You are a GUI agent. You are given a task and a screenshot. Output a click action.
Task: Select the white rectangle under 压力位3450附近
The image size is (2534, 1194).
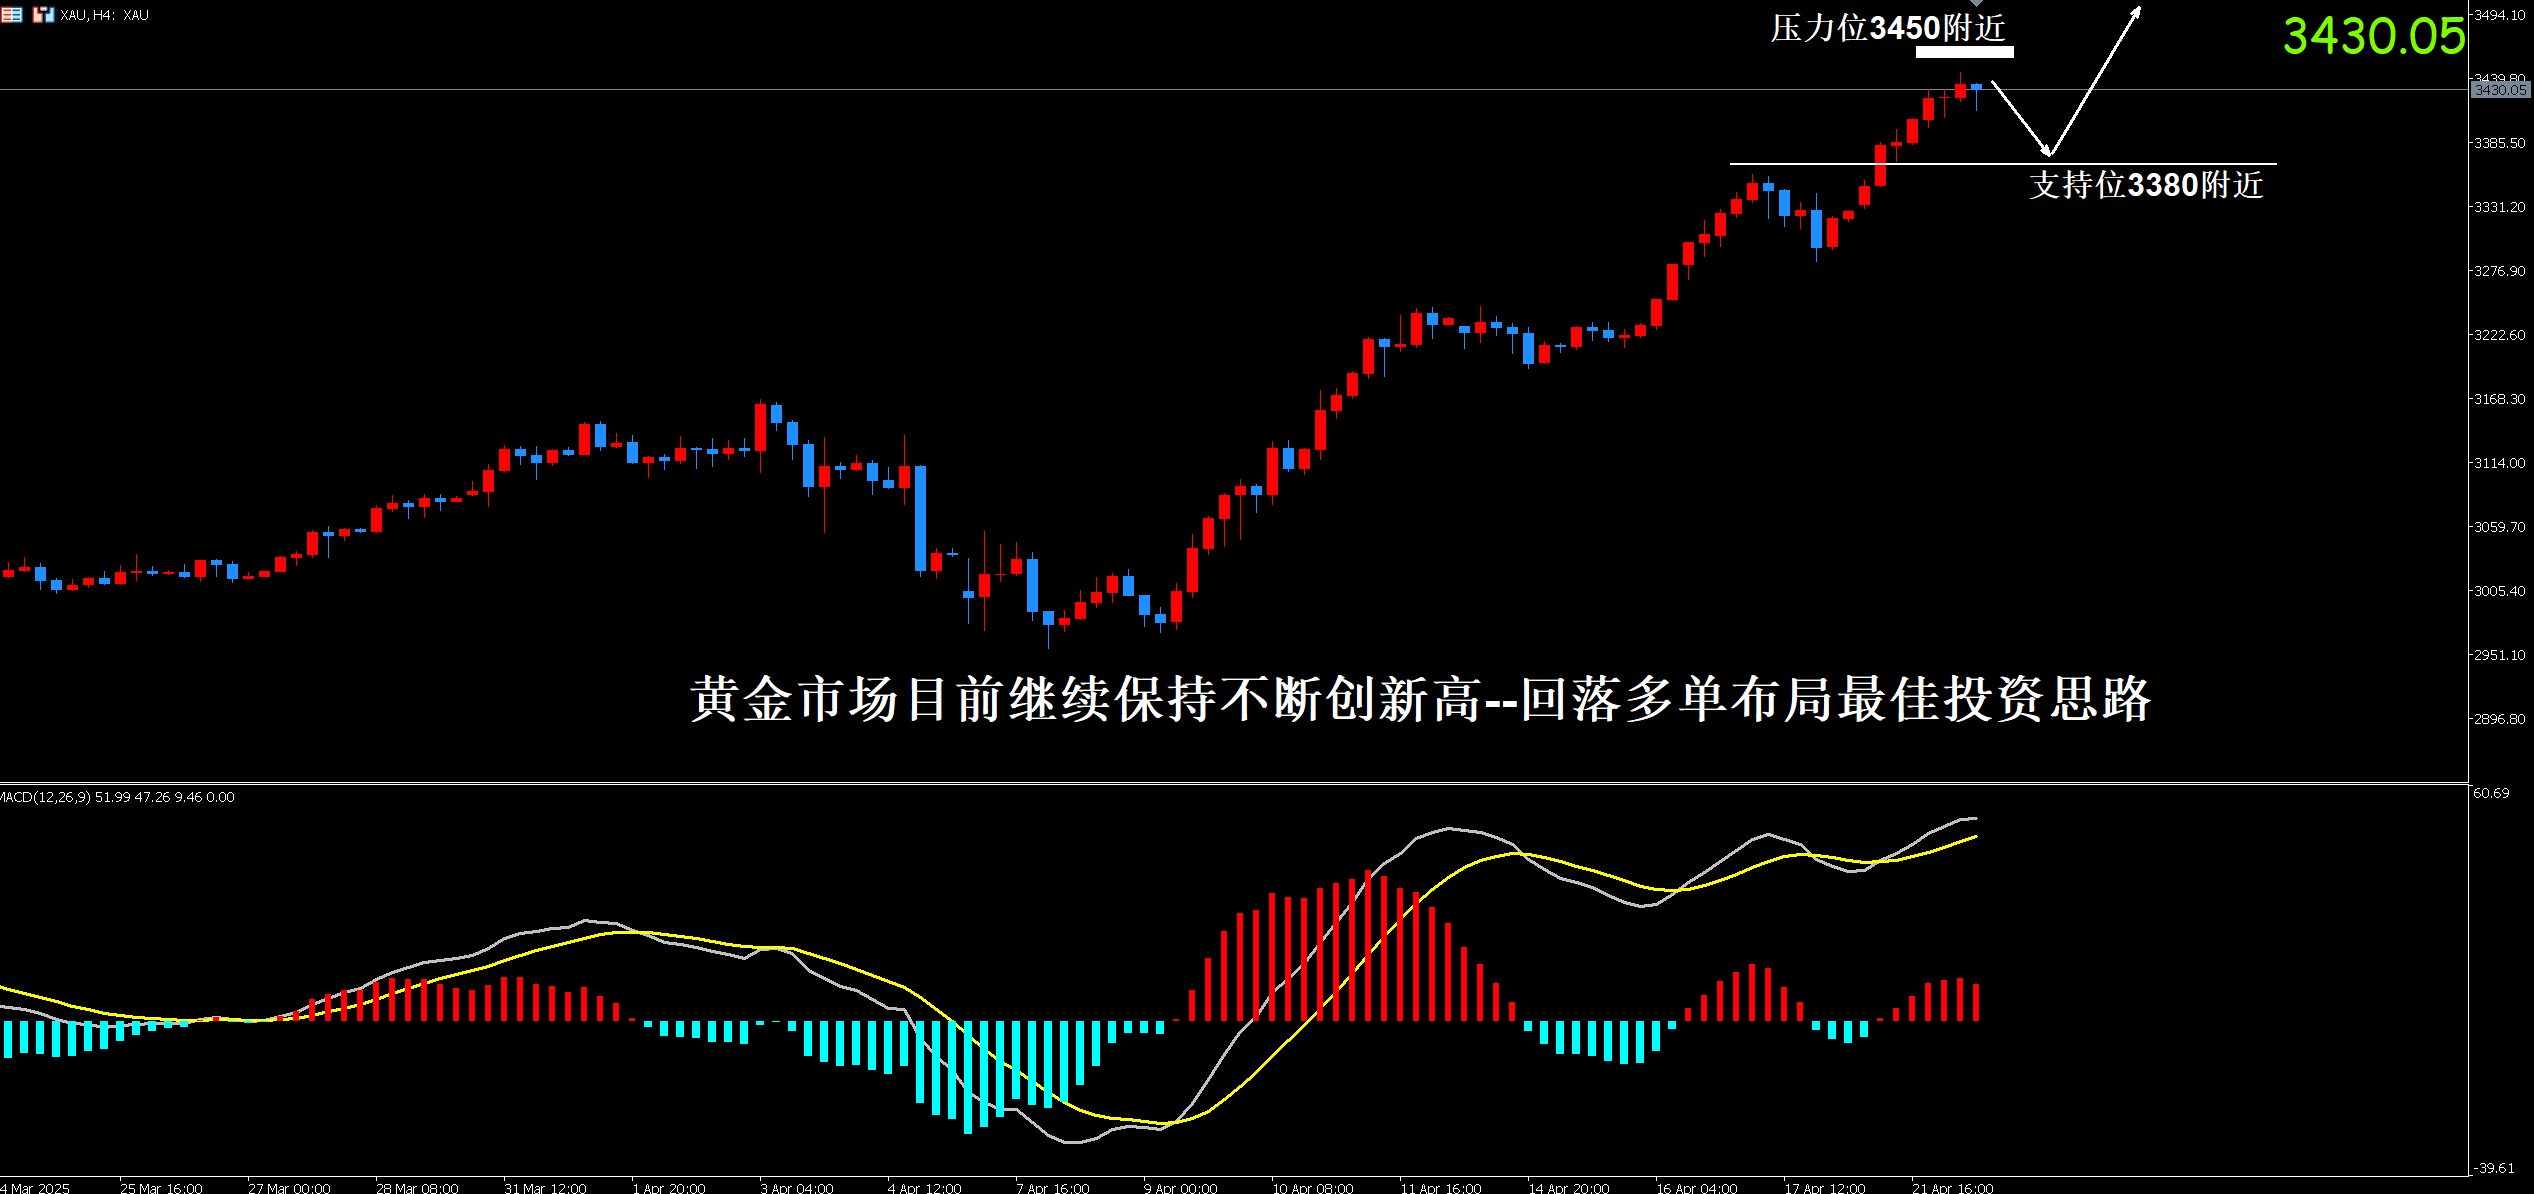coord(1964,52)
